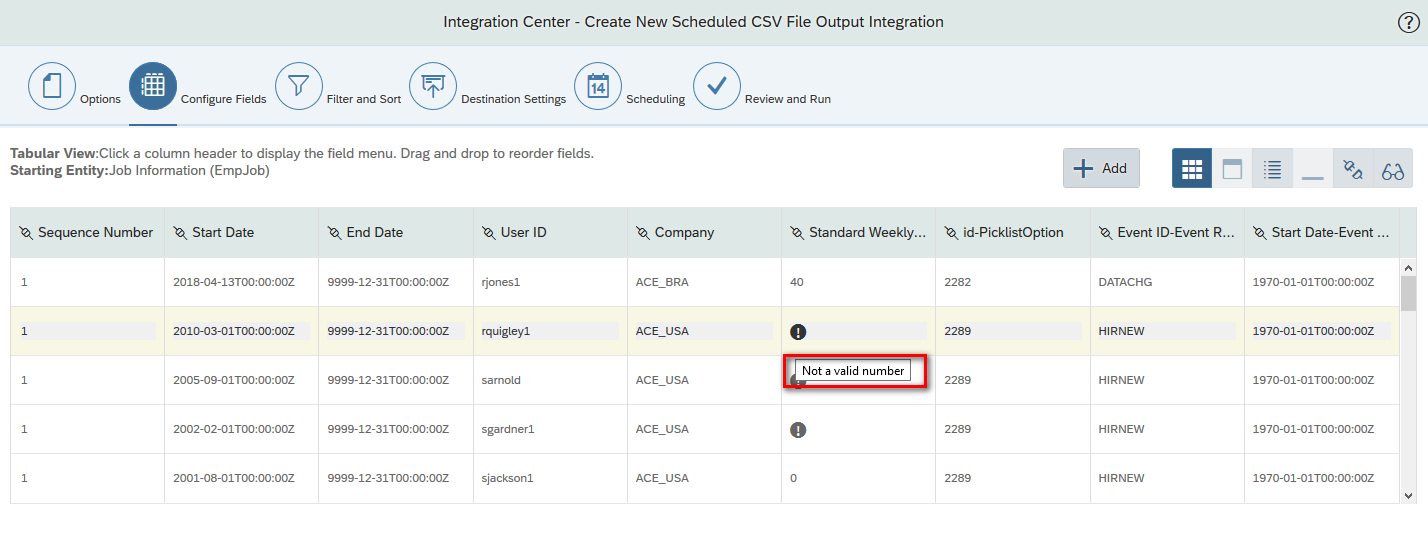Open Start Date-Event column header menu
1428x538 pixels.
1322,232
